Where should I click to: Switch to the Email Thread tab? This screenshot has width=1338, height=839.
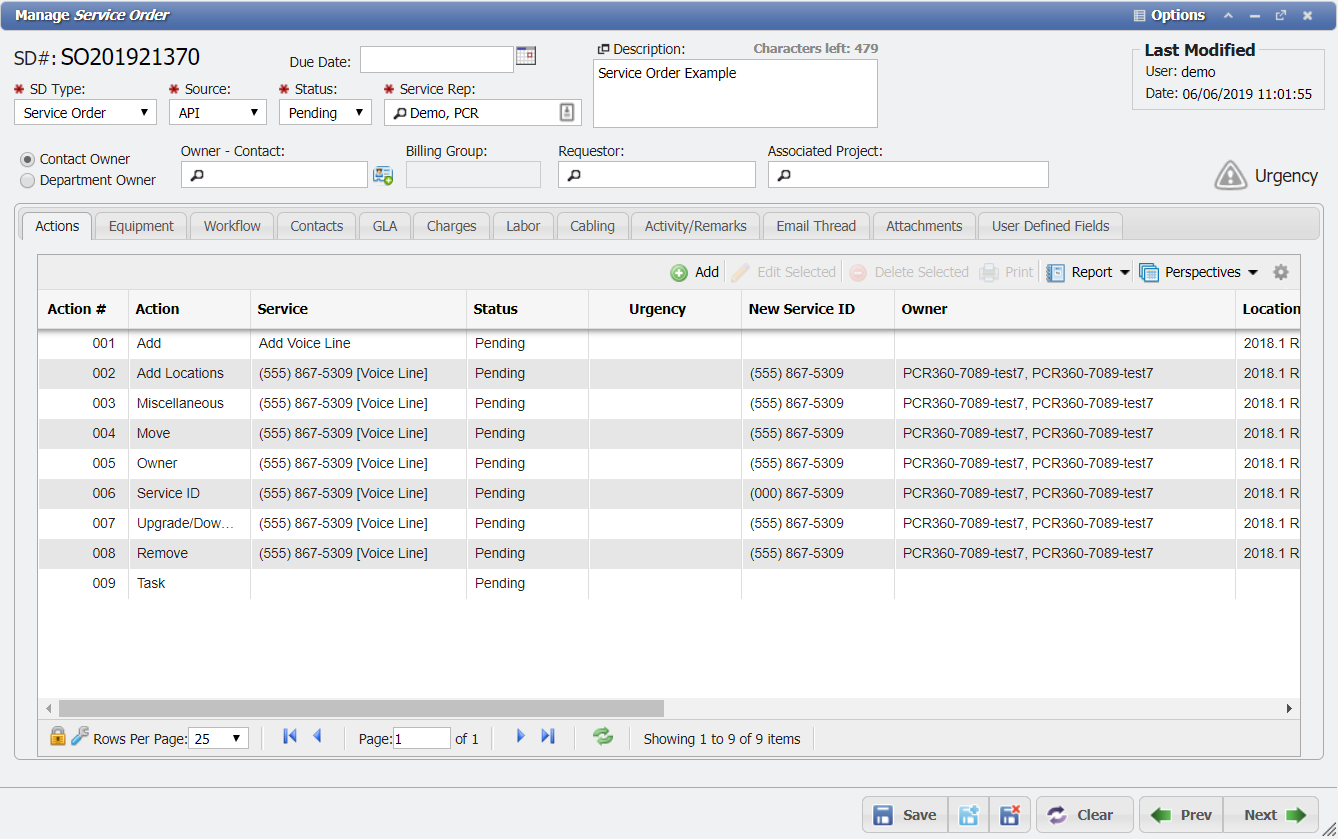(816, 226)
